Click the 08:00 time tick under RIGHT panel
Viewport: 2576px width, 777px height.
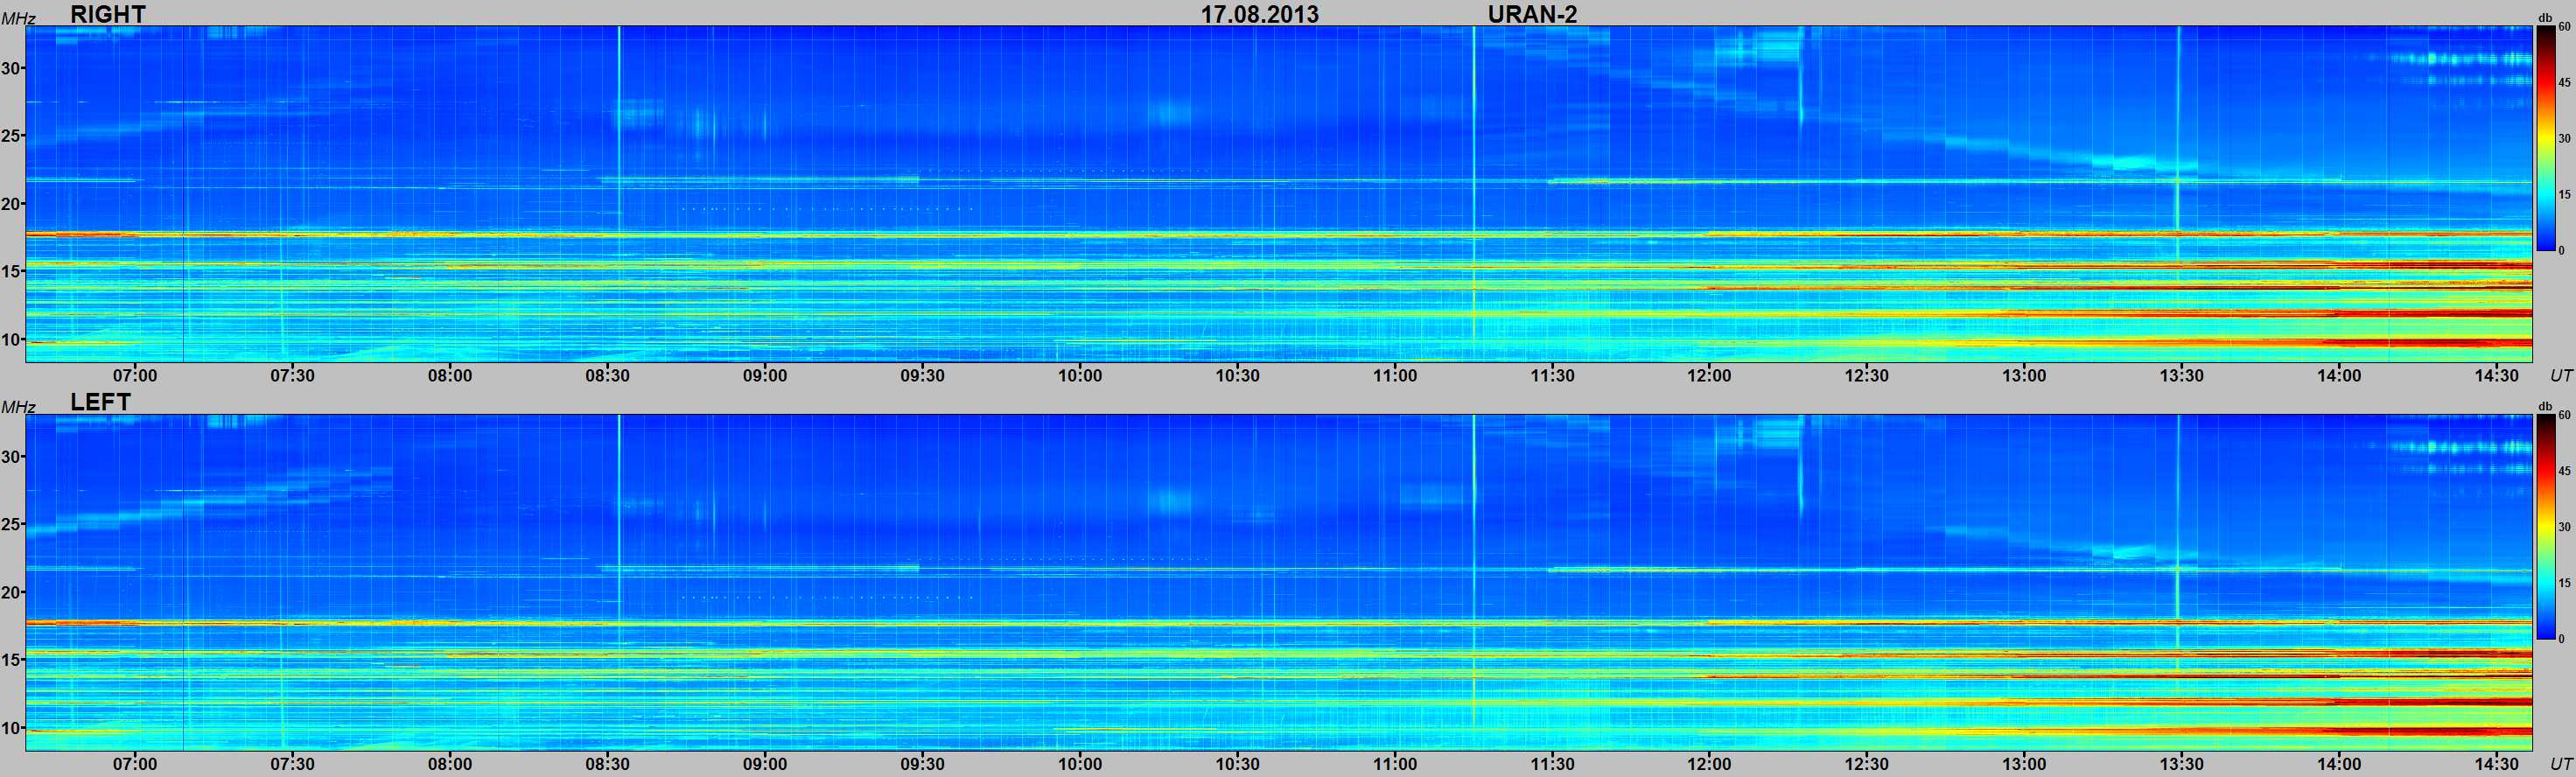click(450, 376)
